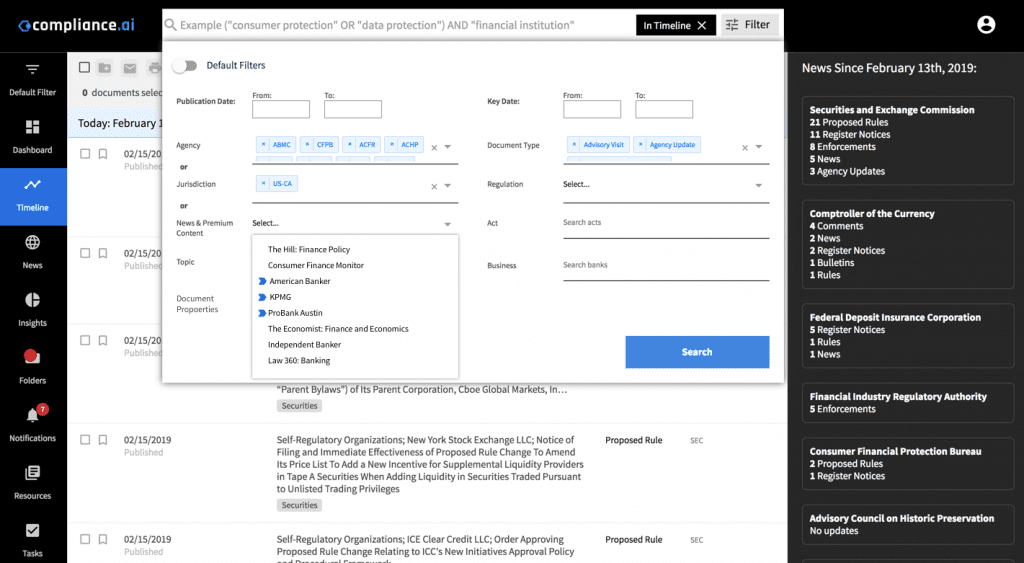Click Key Date To field
The height and width of the screenshot is (563, 1024).
pos(664,109)
